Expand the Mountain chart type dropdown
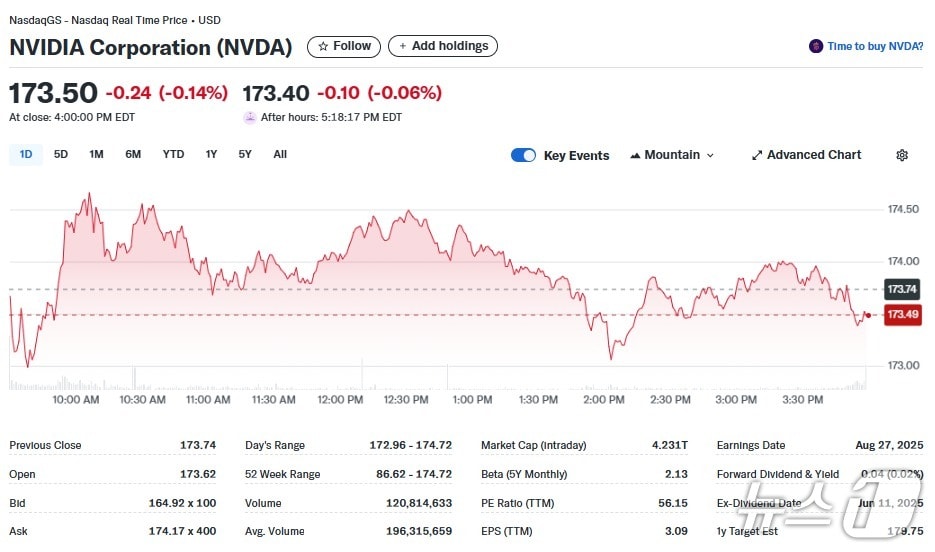 (x=672, y=155)
